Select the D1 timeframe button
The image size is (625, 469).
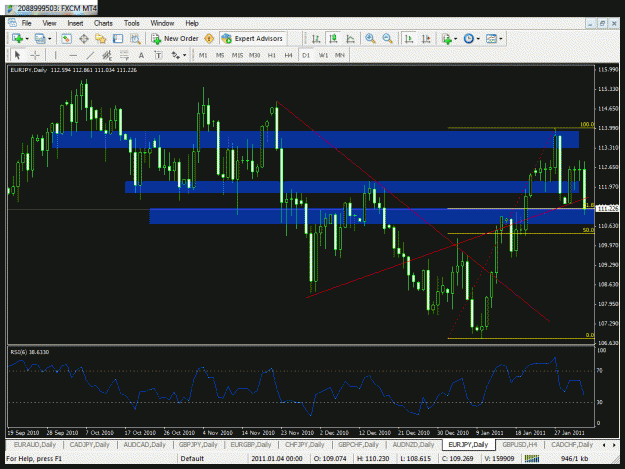point(306,55)
